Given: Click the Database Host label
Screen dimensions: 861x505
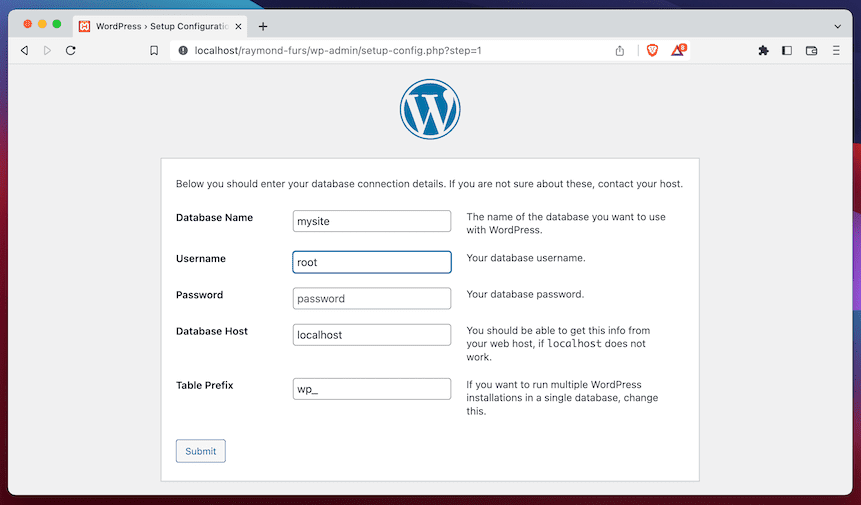Looking at the screenshot, I should pyautogui.click(x=211, y=331).
